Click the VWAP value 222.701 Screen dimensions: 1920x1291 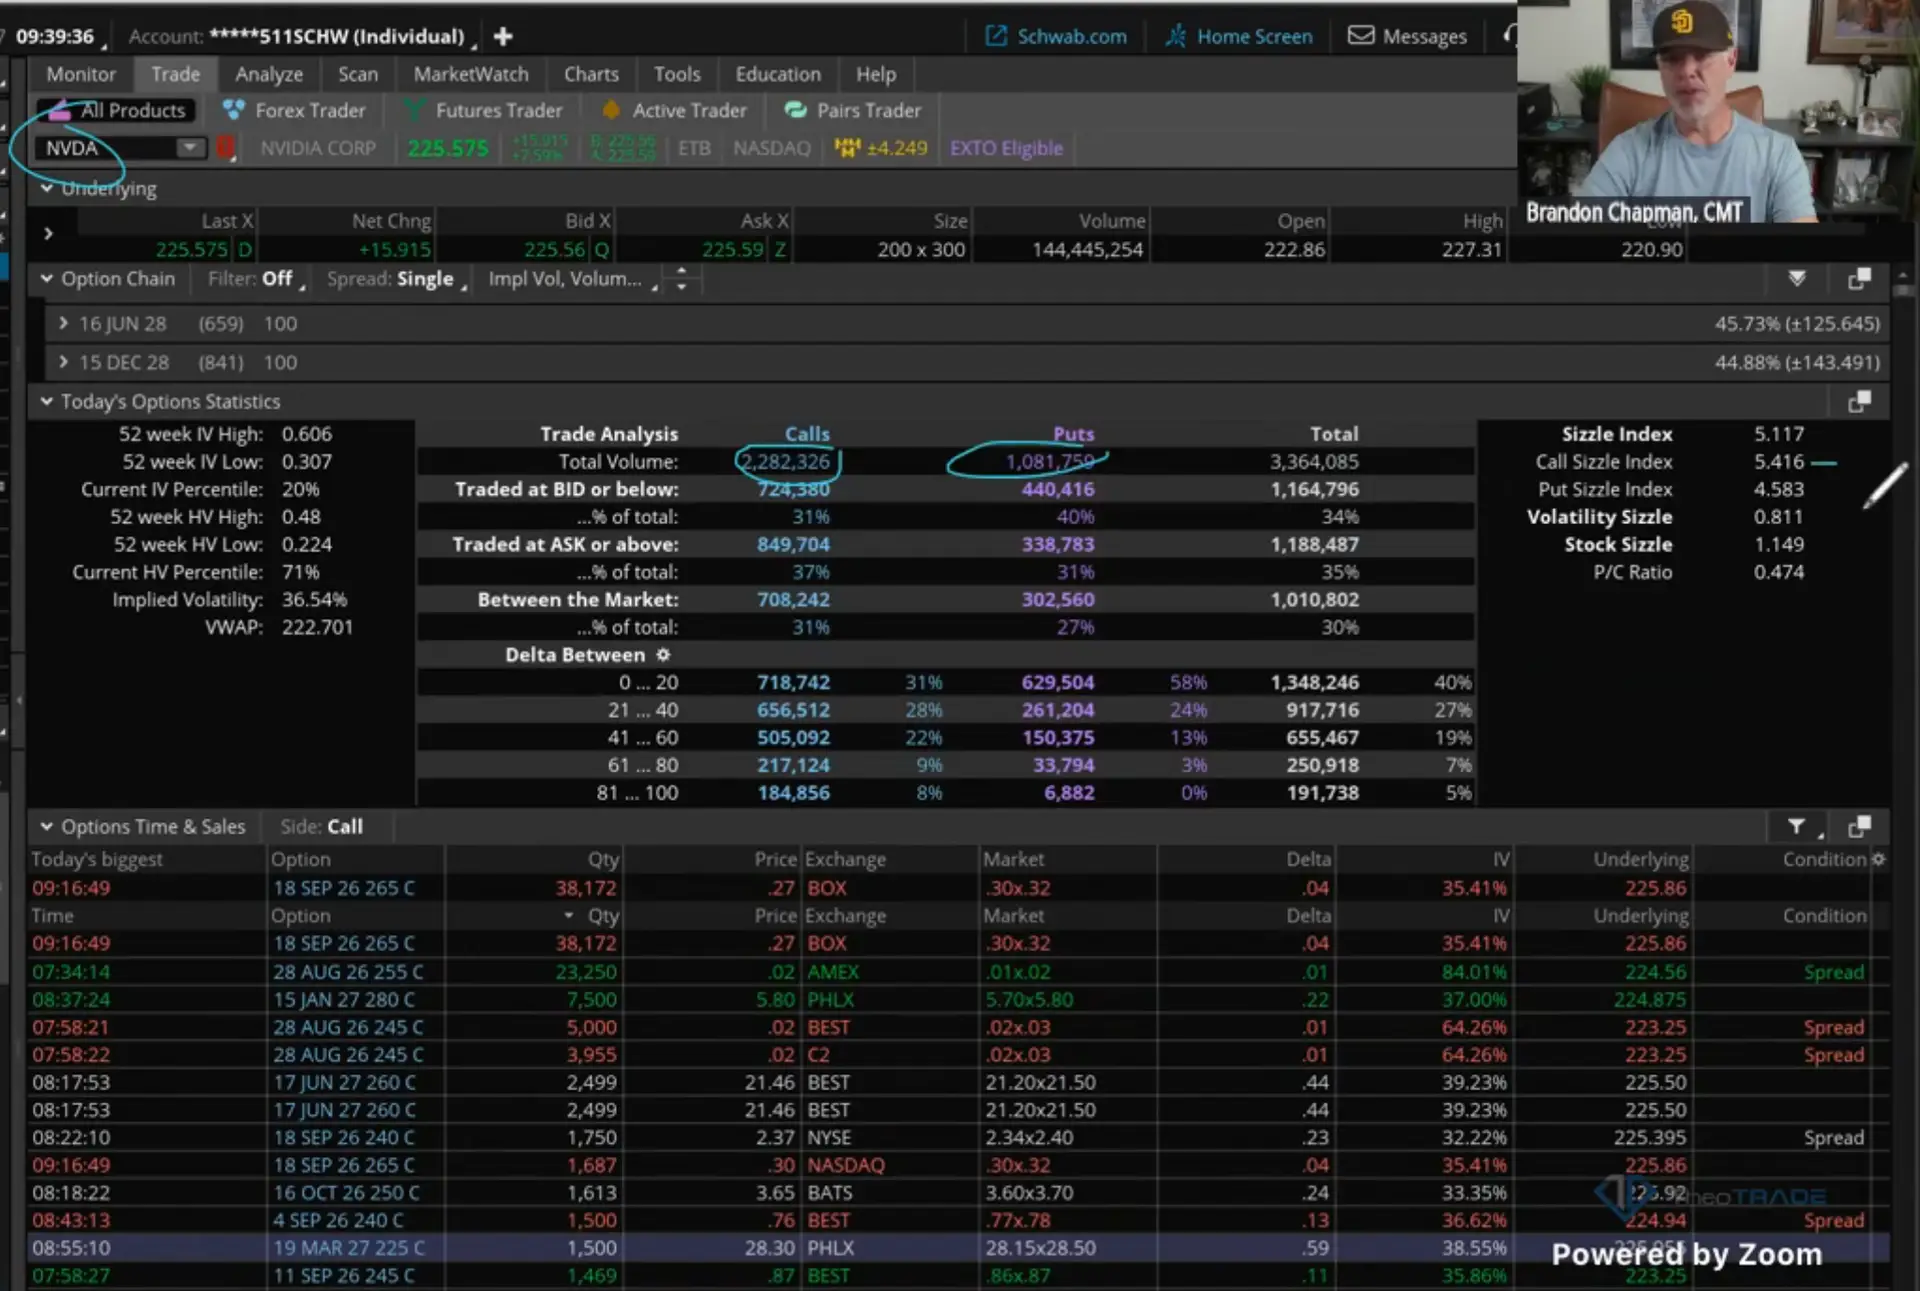(x=317, y=627)
